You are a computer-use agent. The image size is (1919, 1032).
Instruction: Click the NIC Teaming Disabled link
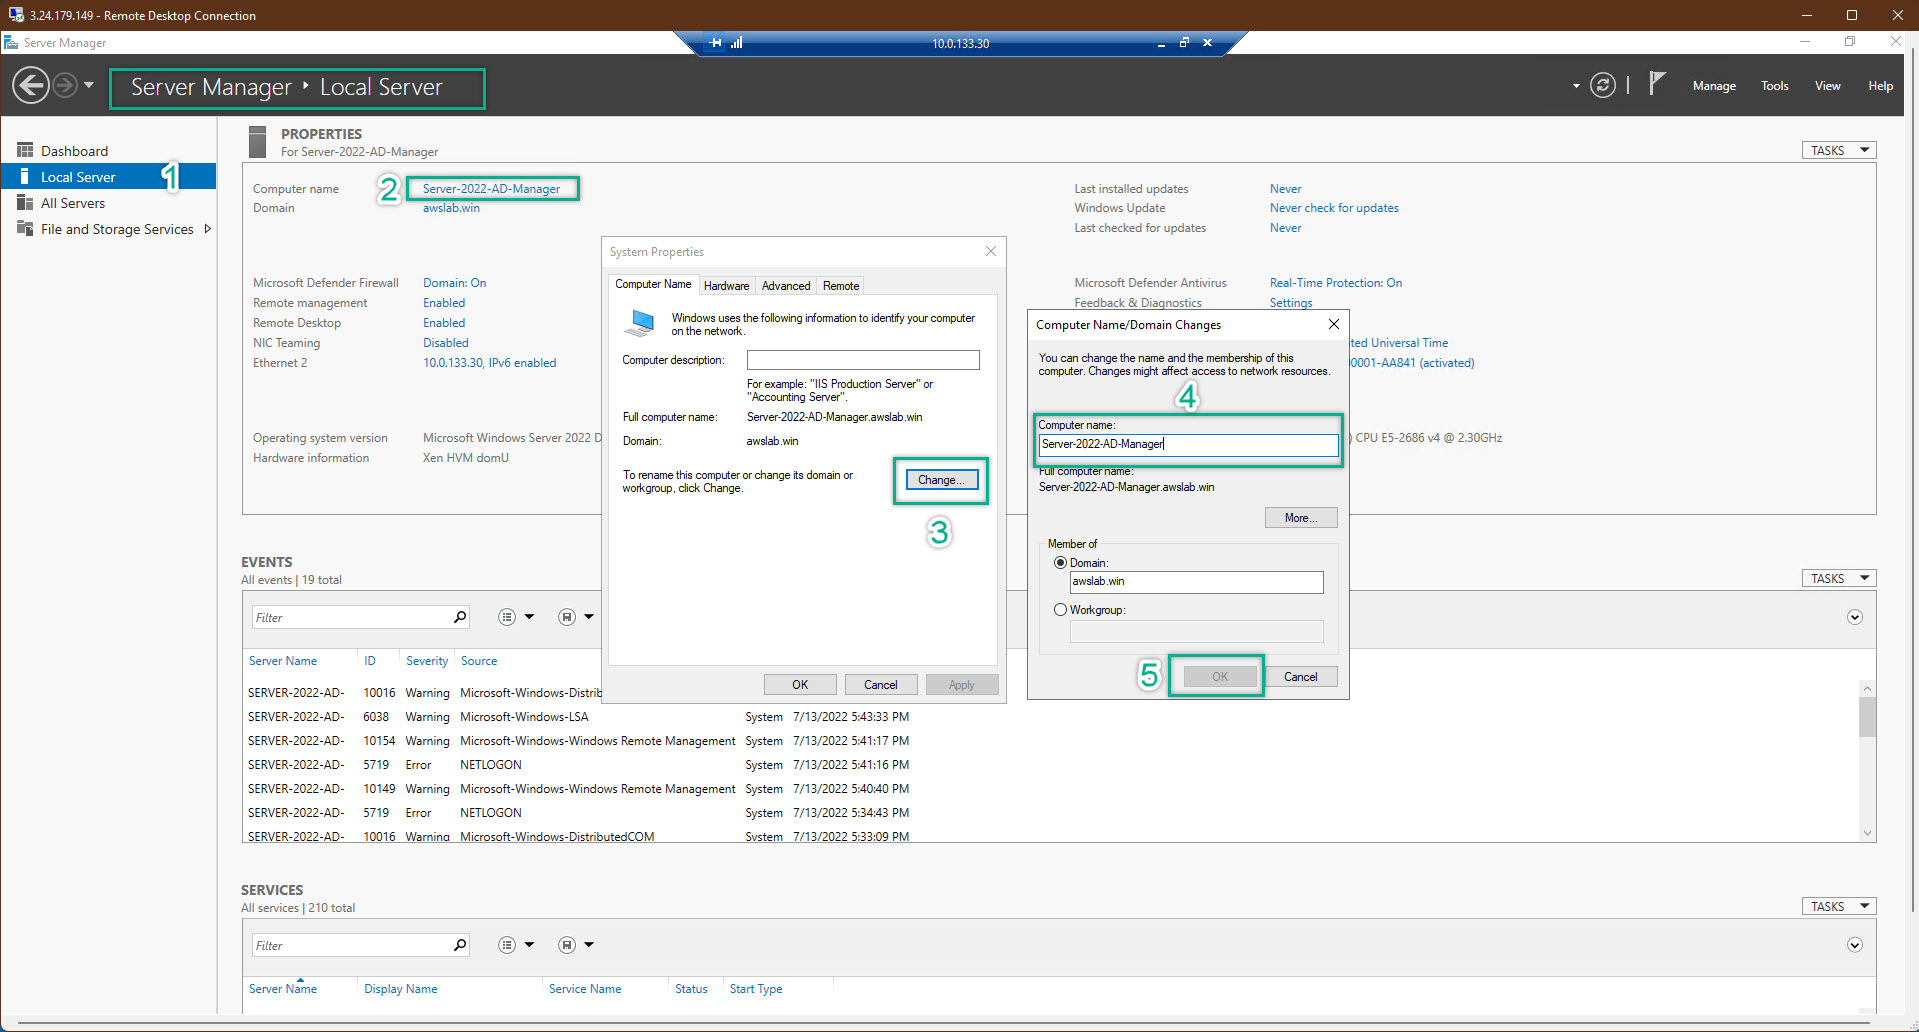click(445, 343)
